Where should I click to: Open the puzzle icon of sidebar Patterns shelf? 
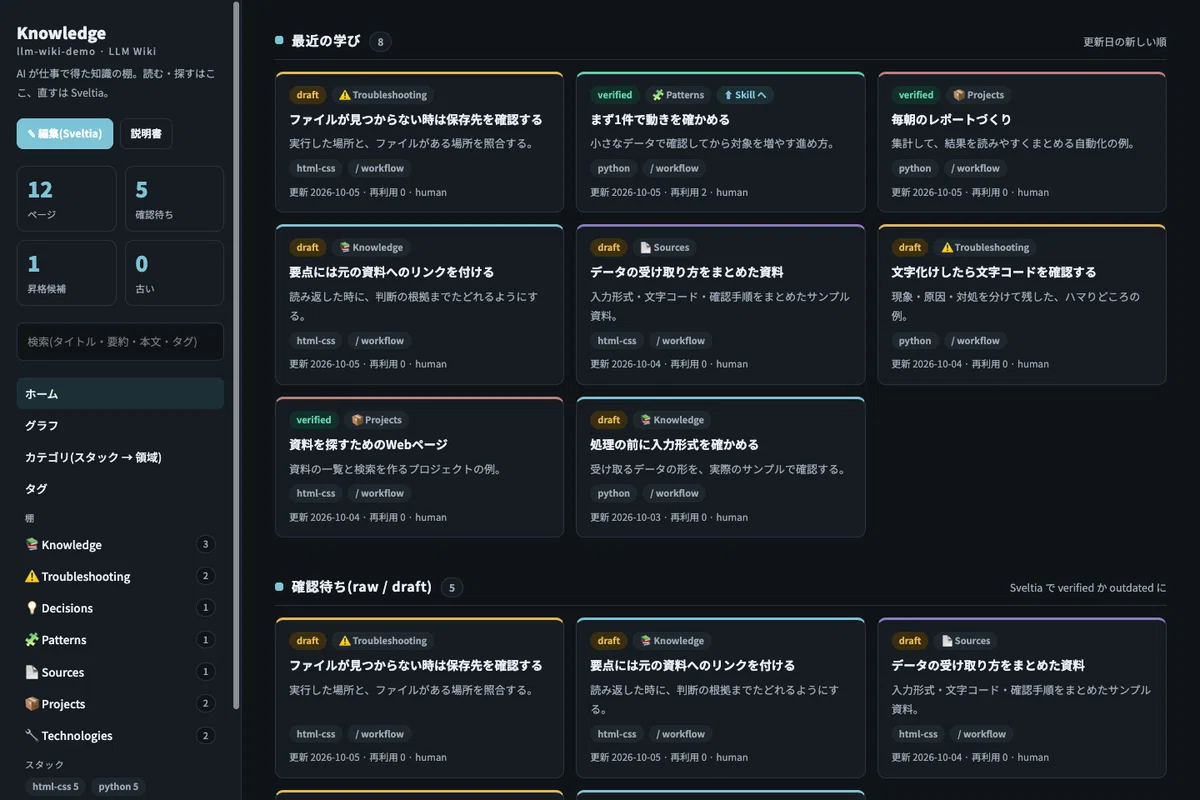(31, 640)
